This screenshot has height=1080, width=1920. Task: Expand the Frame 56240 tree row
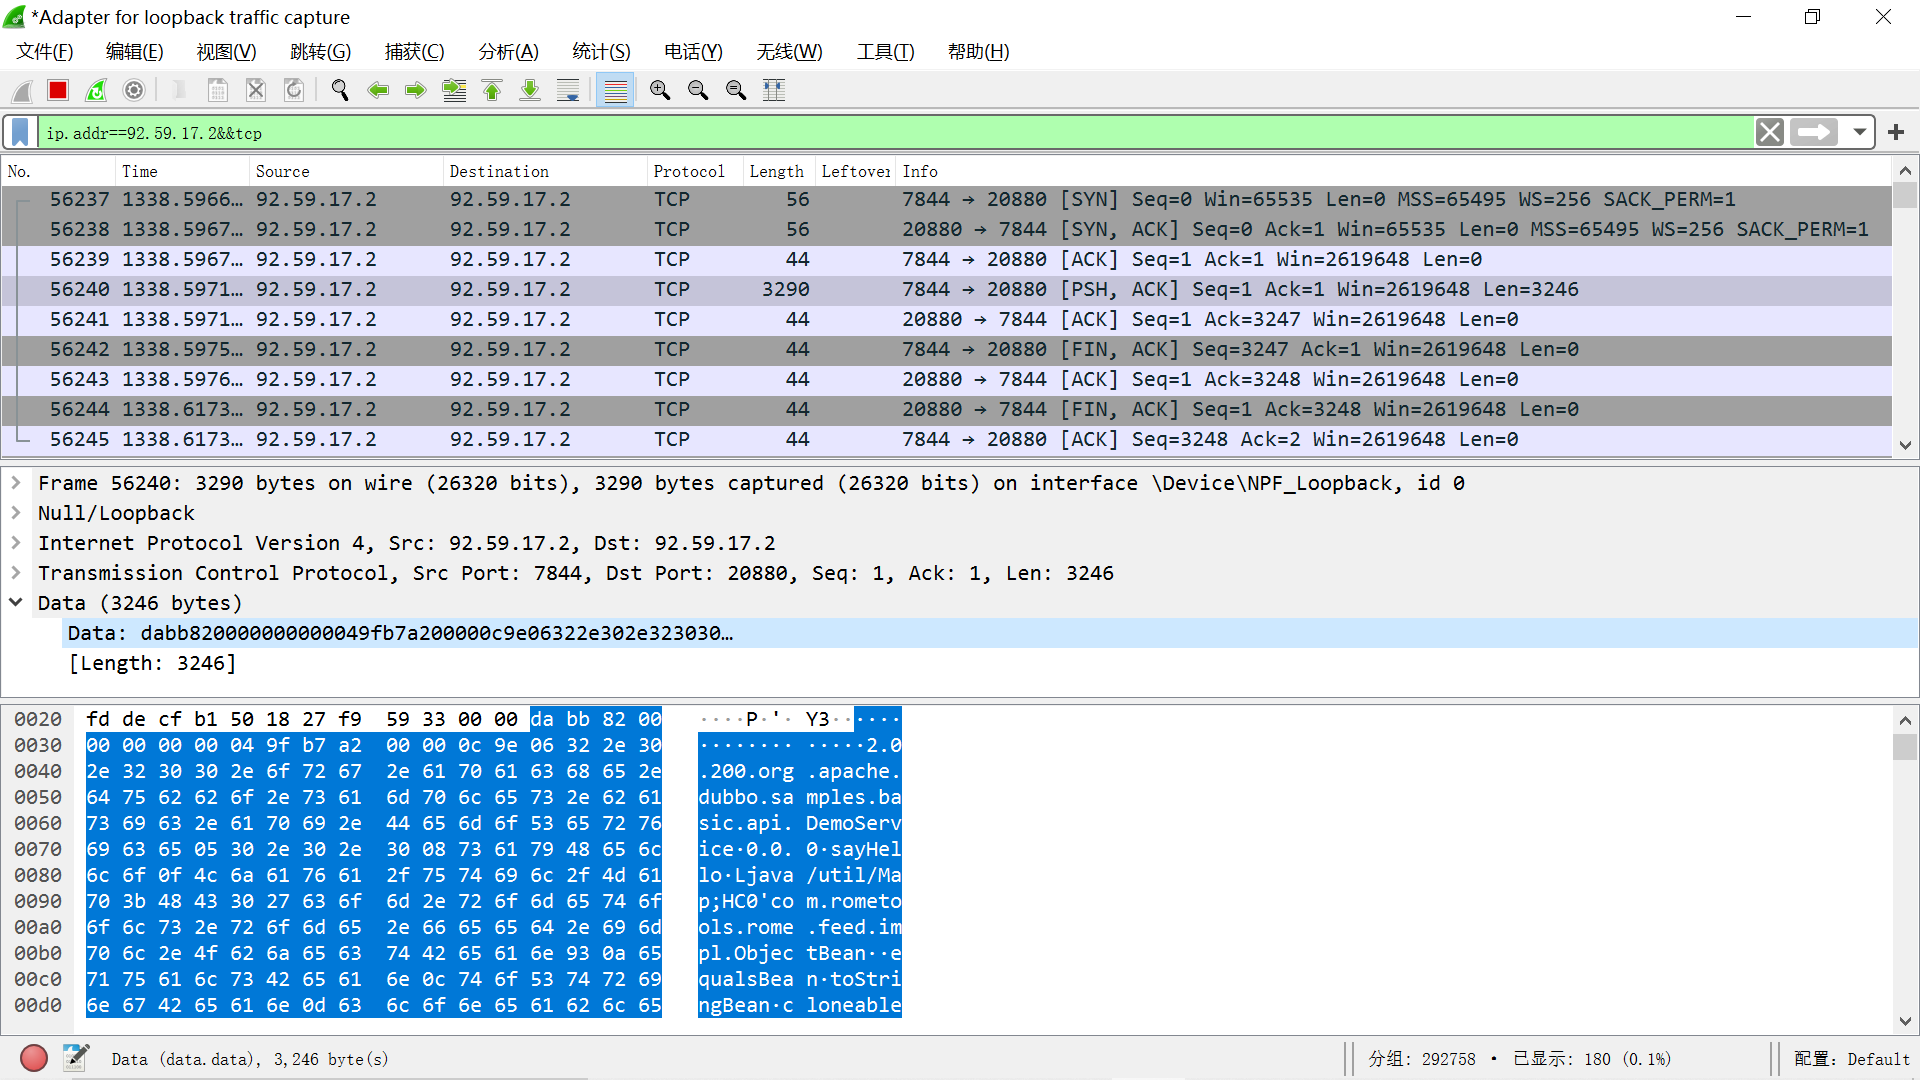pos(16,483)
